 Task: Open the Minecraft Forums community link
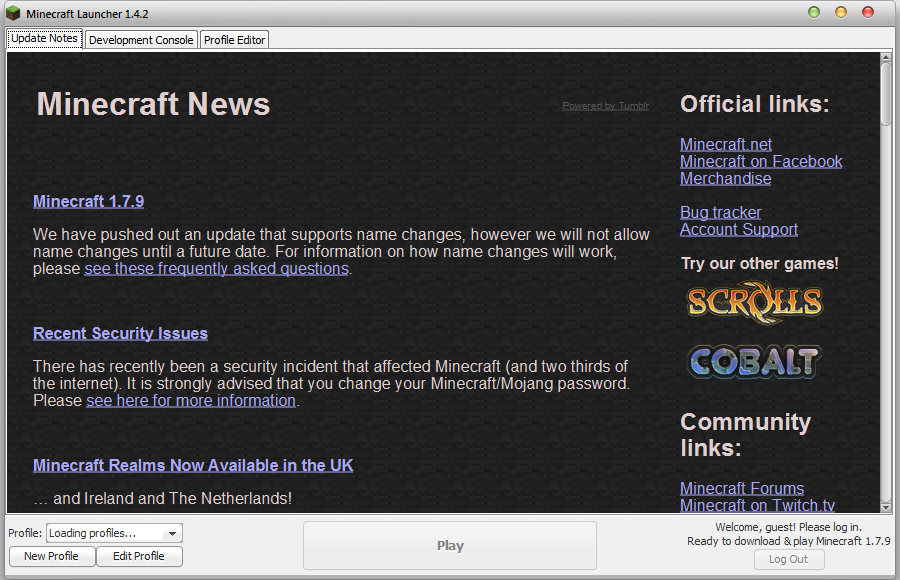tap(741, 488)
